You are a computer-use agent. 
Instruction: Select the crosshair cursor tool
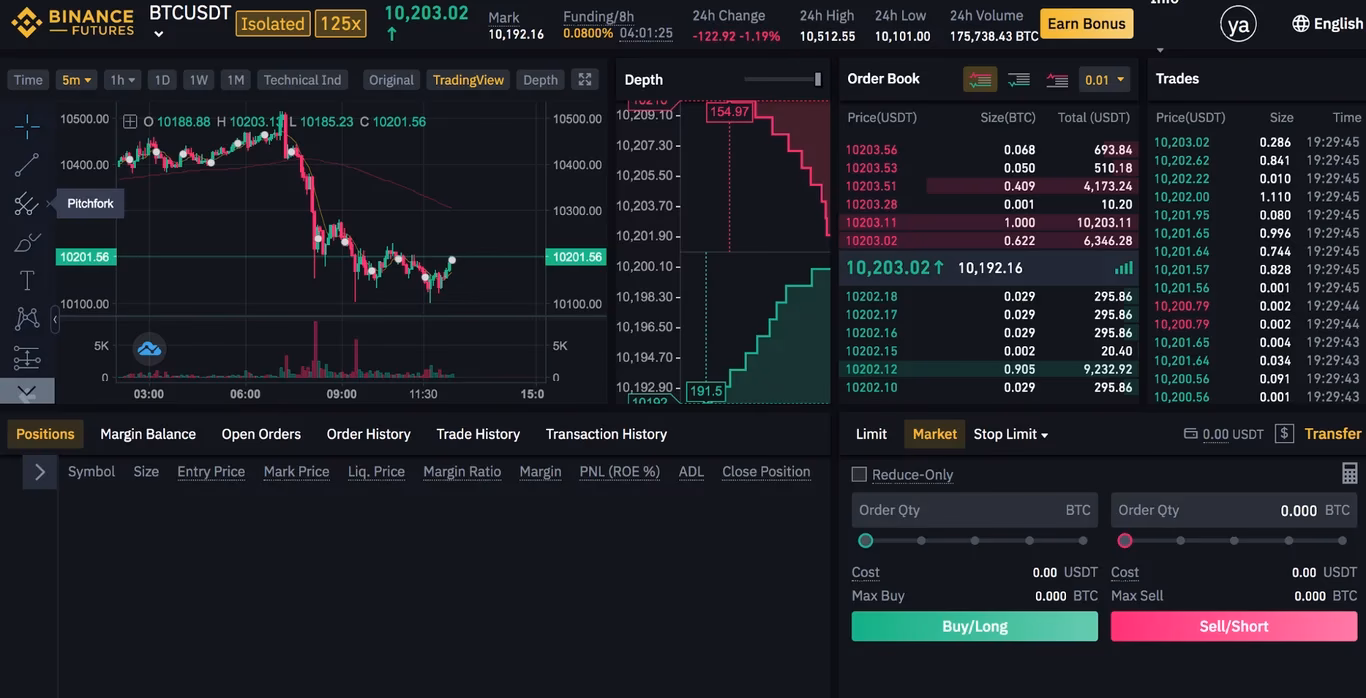[x=27, y=125]
